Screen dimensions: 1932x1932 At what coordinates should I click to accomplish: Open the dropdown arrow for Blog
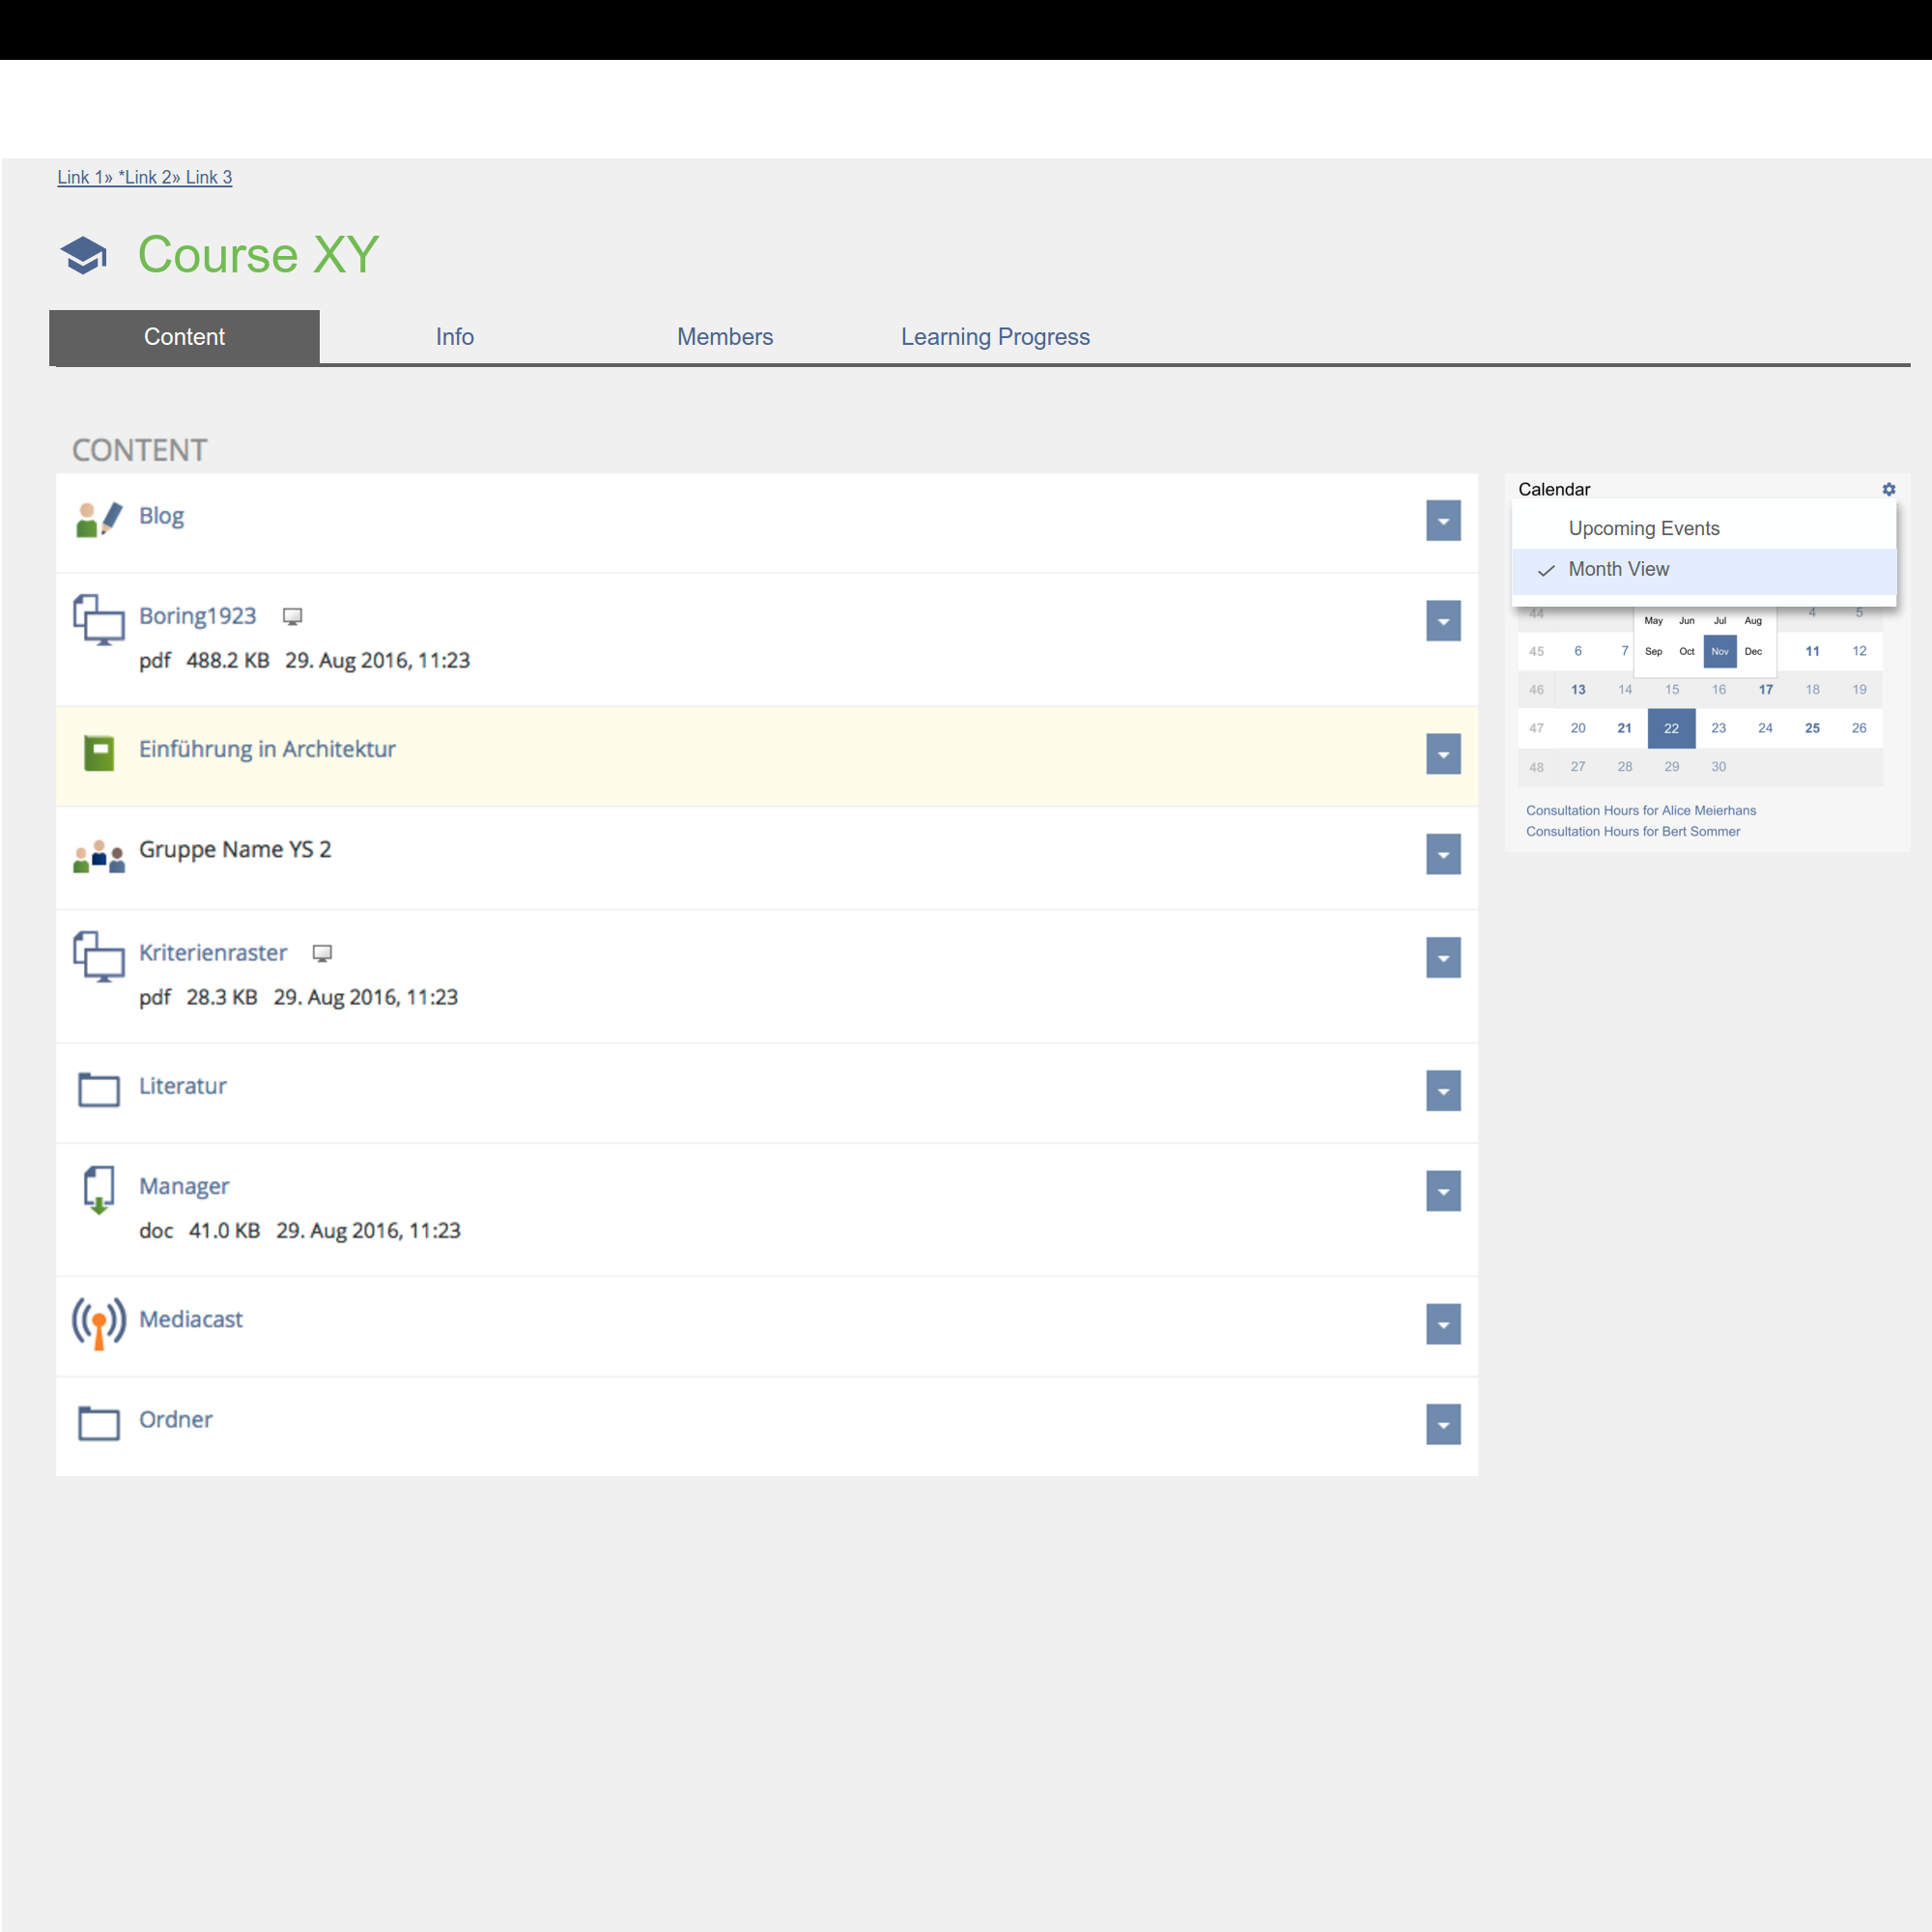point(1443,521)
